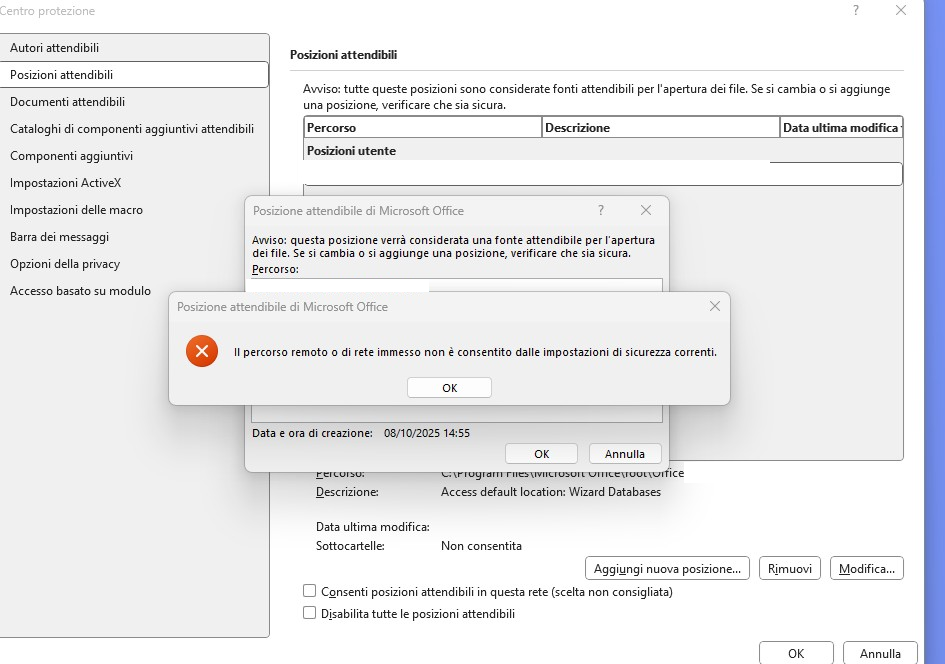Click OK next to Annulla in path dialog
This screenshot has height=664, width=945.
(x=541, y=454)
